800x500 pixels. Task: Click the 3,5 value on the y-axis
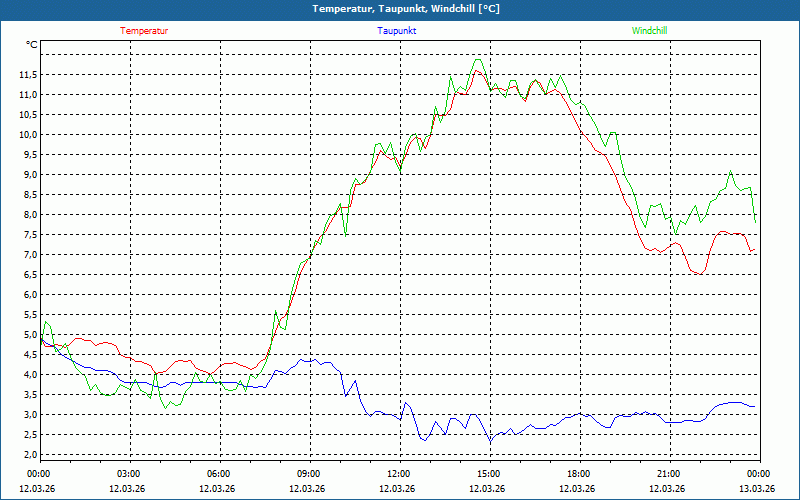pos(29,395)
